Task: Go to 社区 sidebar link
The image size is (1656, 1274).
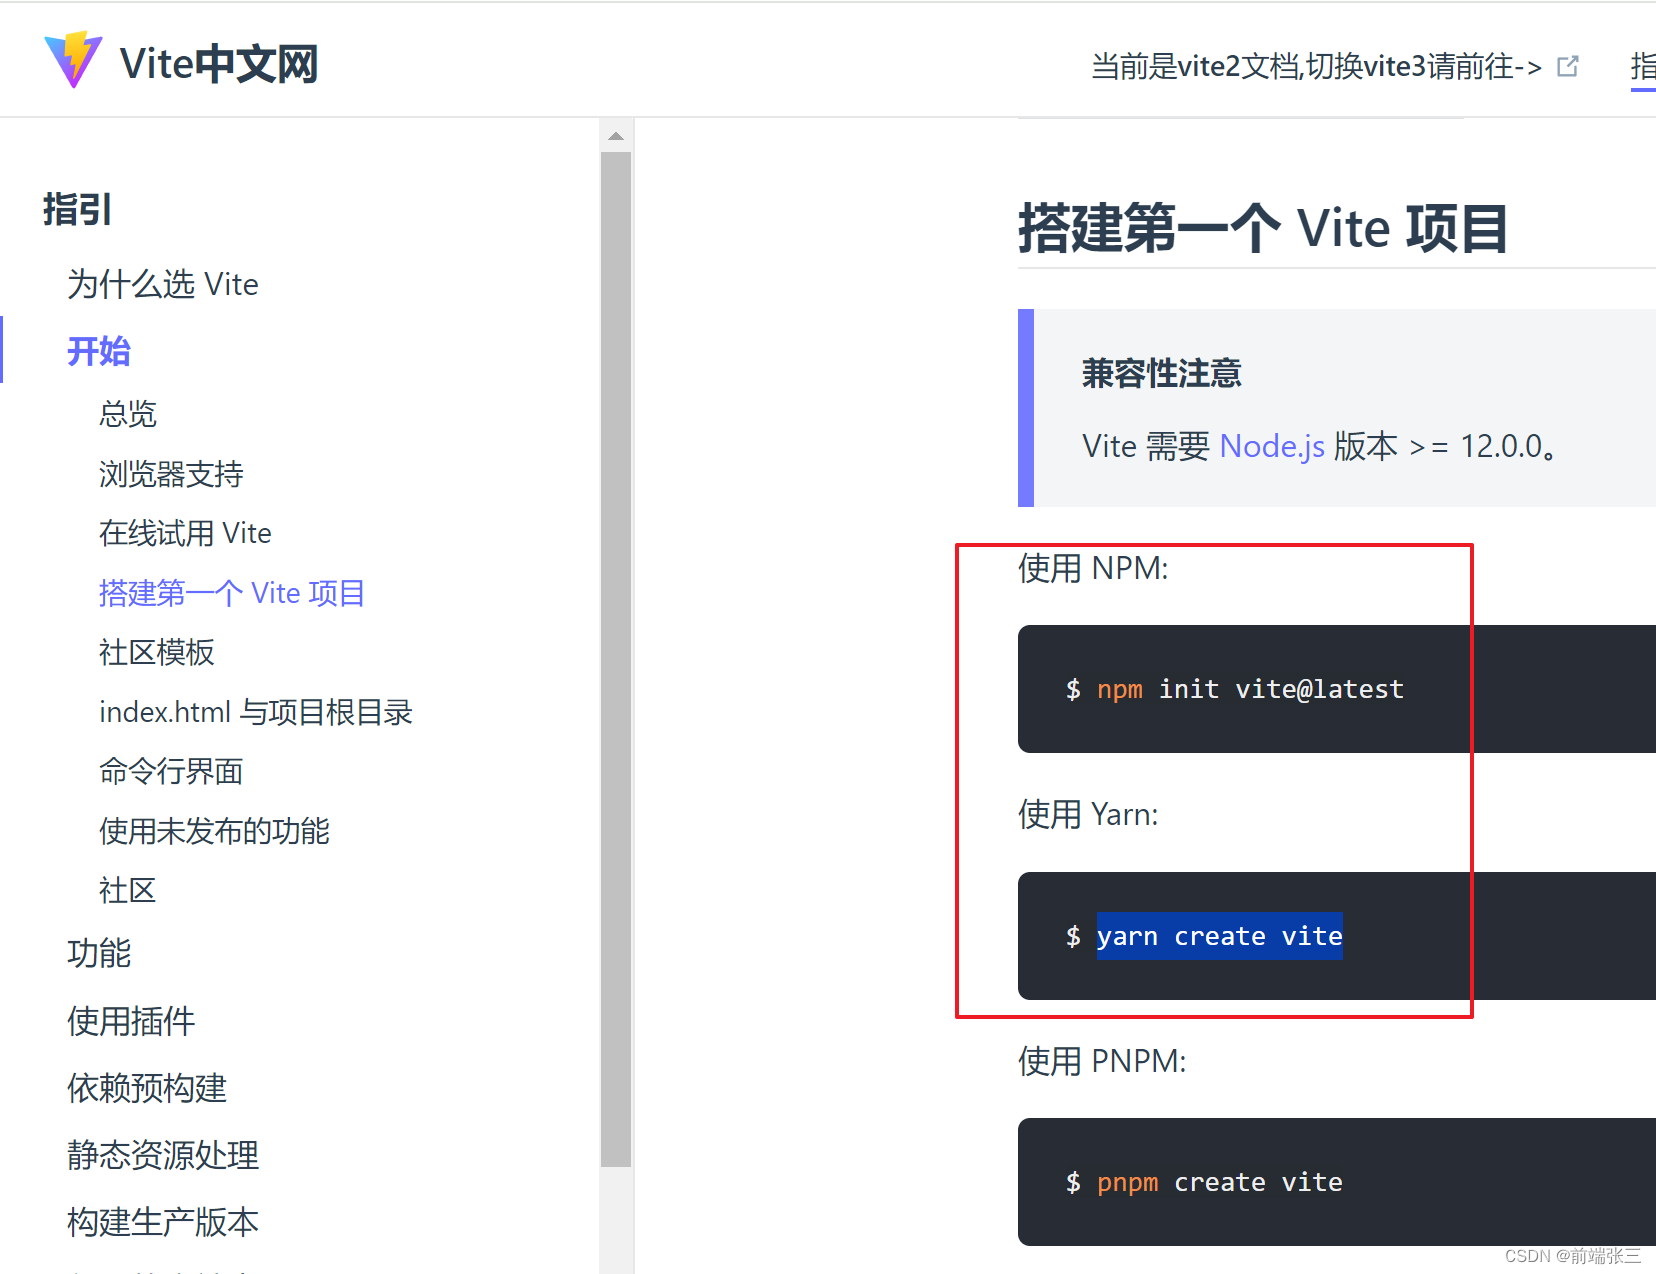Action: click(128, 890)
